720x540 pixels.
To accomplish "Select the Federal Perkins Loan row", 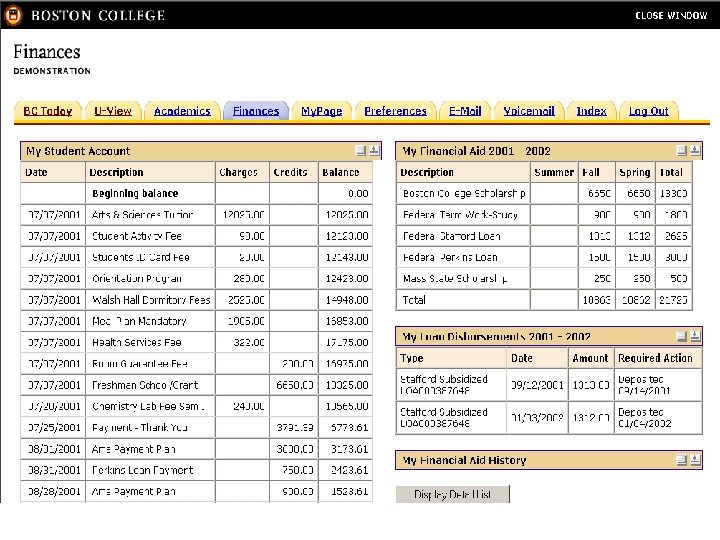I will [544, 257].
